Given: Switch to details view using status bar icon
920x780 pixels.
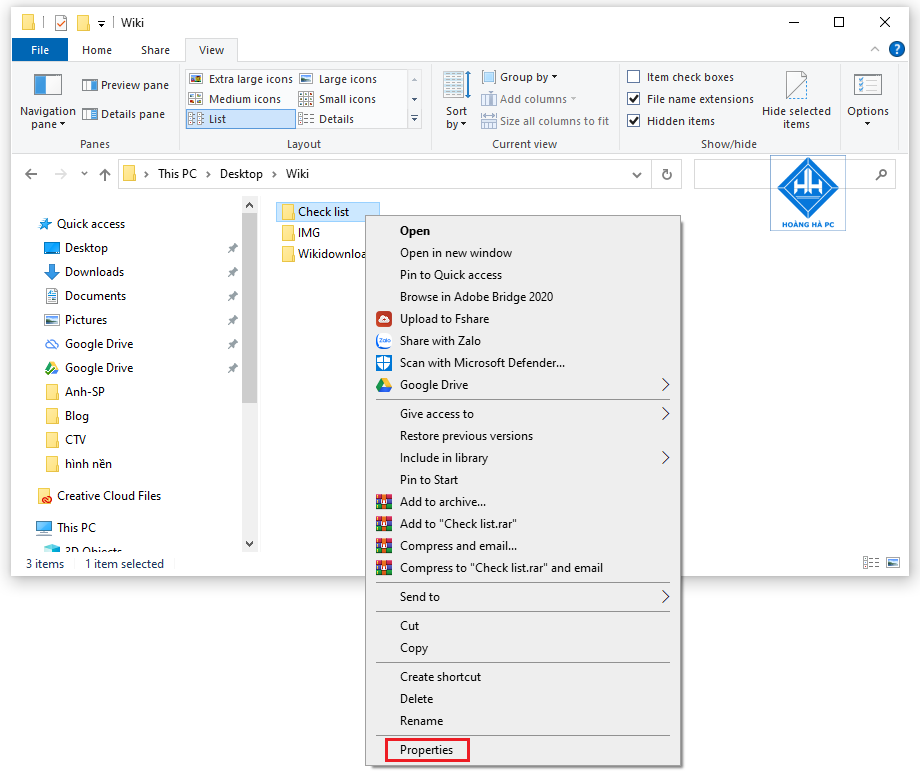Looking at the screenshot, I should 870,562.
